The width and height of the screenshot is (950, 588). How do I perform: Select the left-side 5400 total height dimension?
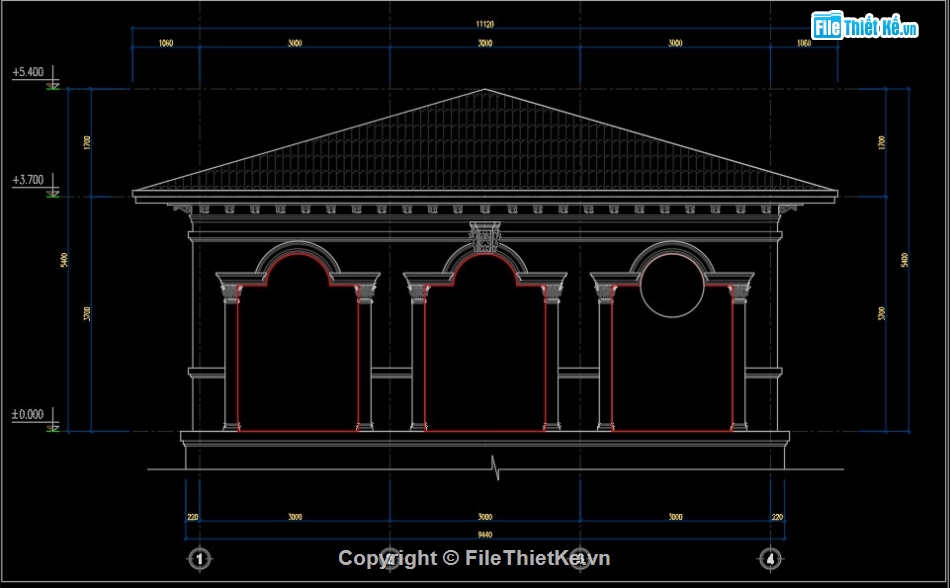64,260
